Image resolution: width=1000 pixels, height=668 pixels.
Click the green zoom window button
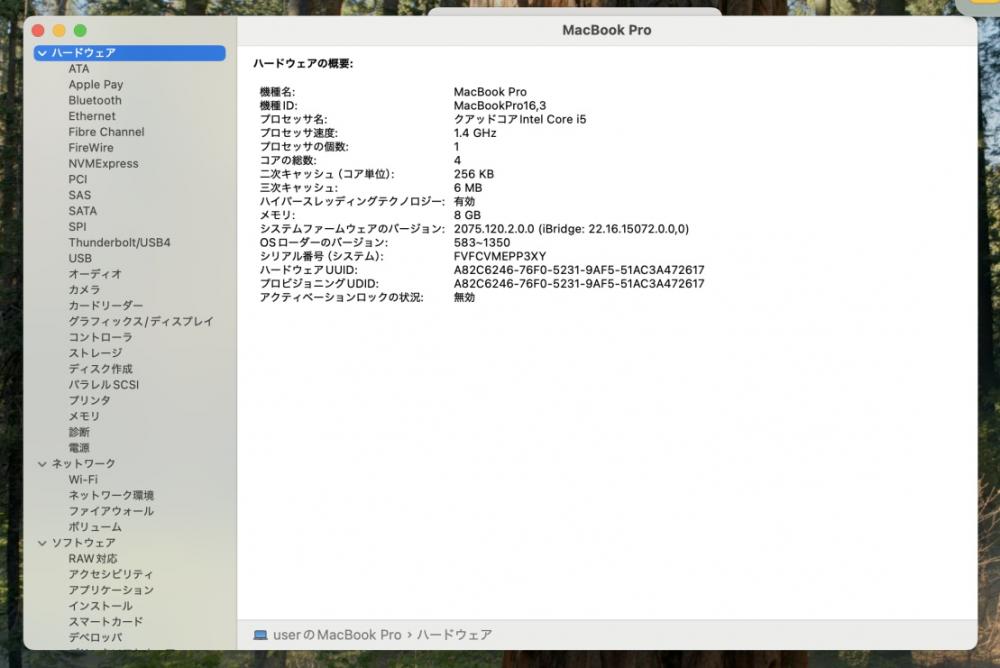80,31
